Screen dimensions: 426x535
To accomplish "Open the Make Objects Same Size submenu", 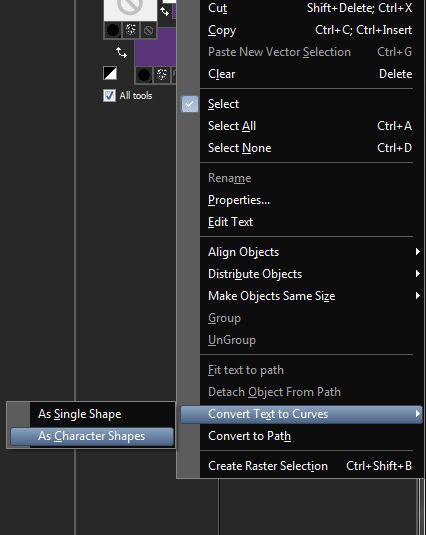I will coord(302,296).
